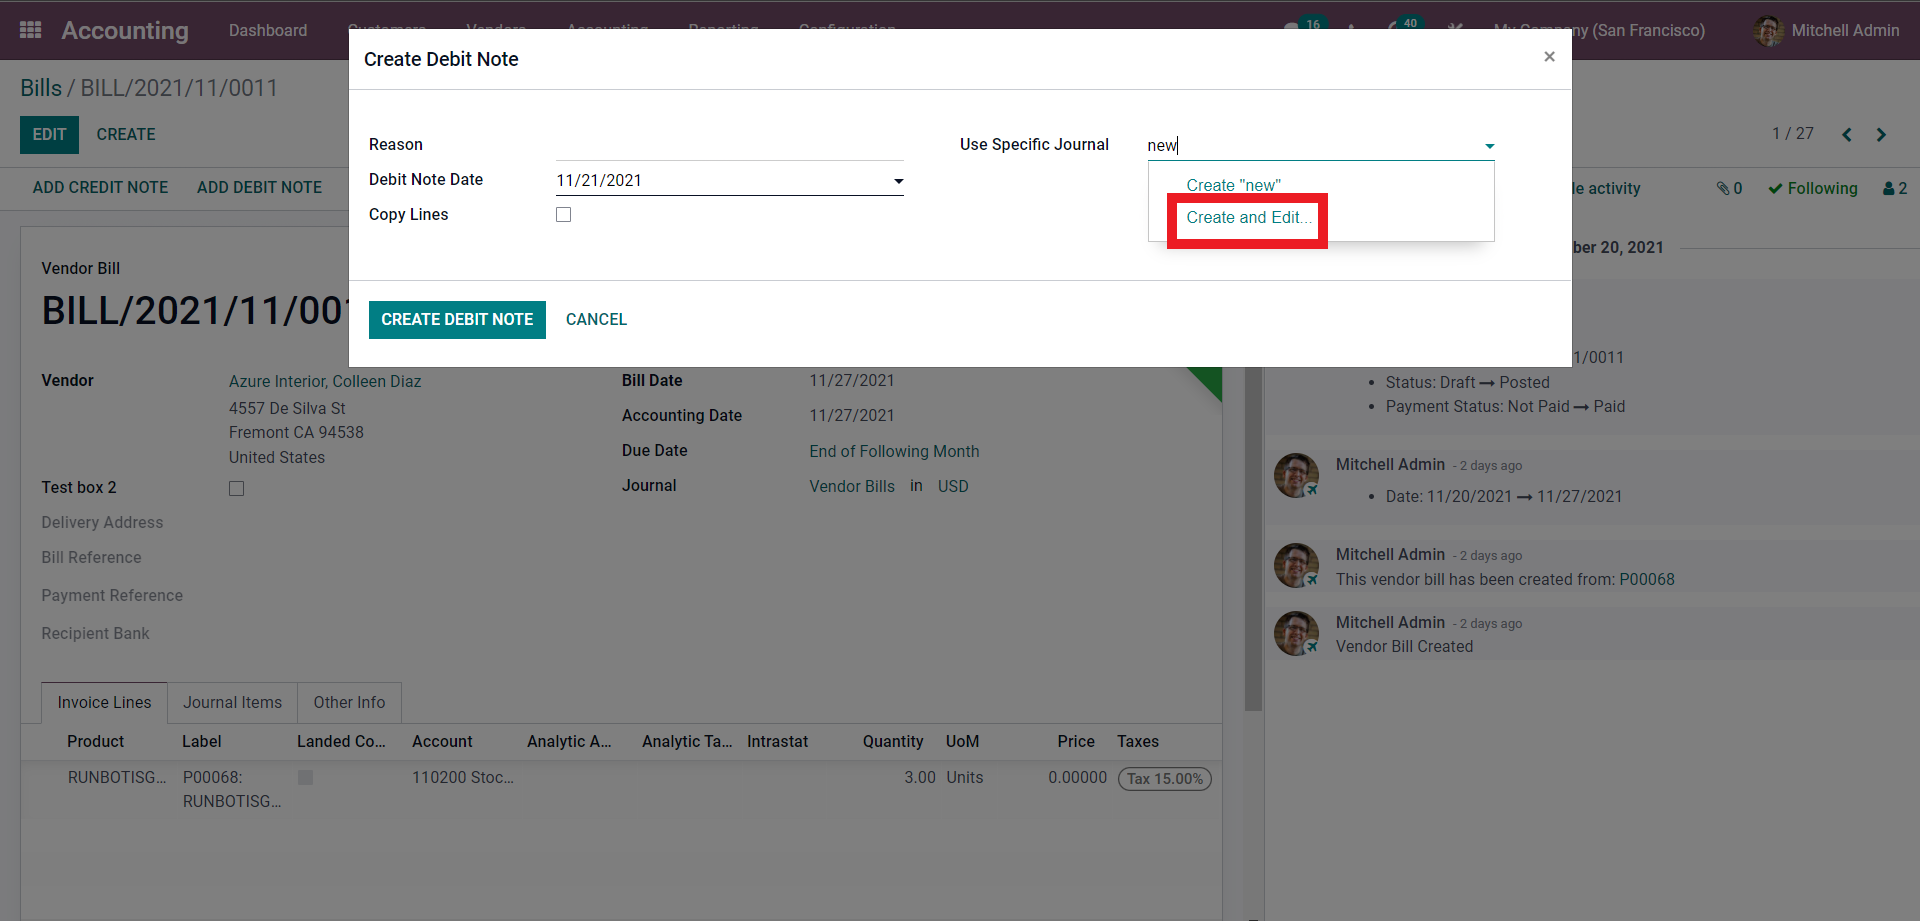Click the form vertical scrollbar

point(1253,539)
